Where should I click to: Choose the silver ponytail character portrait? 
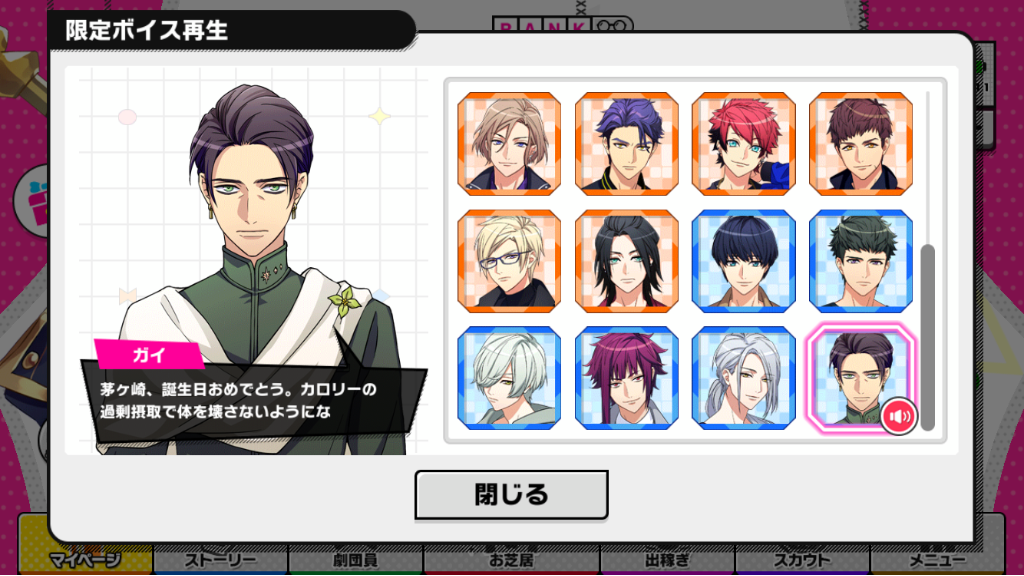[x=743, y=378]
